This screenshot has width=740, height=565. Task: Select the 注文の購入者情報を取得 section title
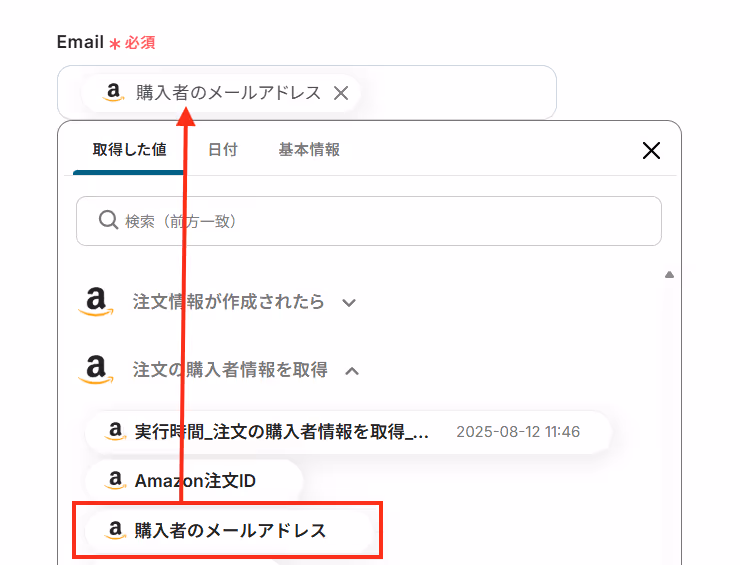pos(230,370)
